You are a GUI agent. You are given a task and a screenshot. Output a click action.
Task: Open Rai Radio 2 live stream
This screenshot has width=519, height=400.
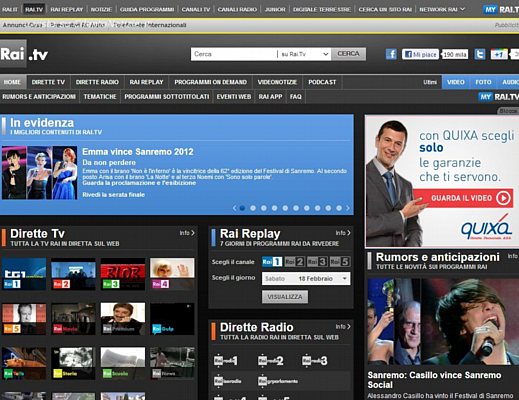(x=270, y=360)
